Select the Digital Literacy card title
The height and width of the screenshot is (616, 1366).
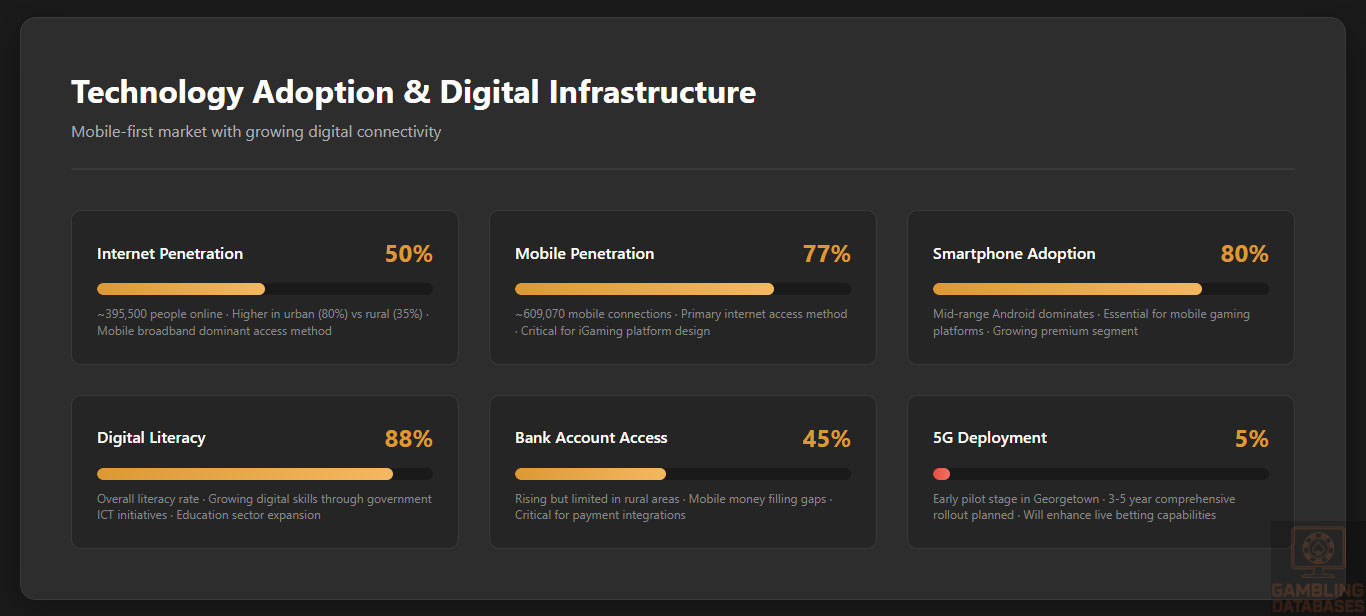pos(151,438)
